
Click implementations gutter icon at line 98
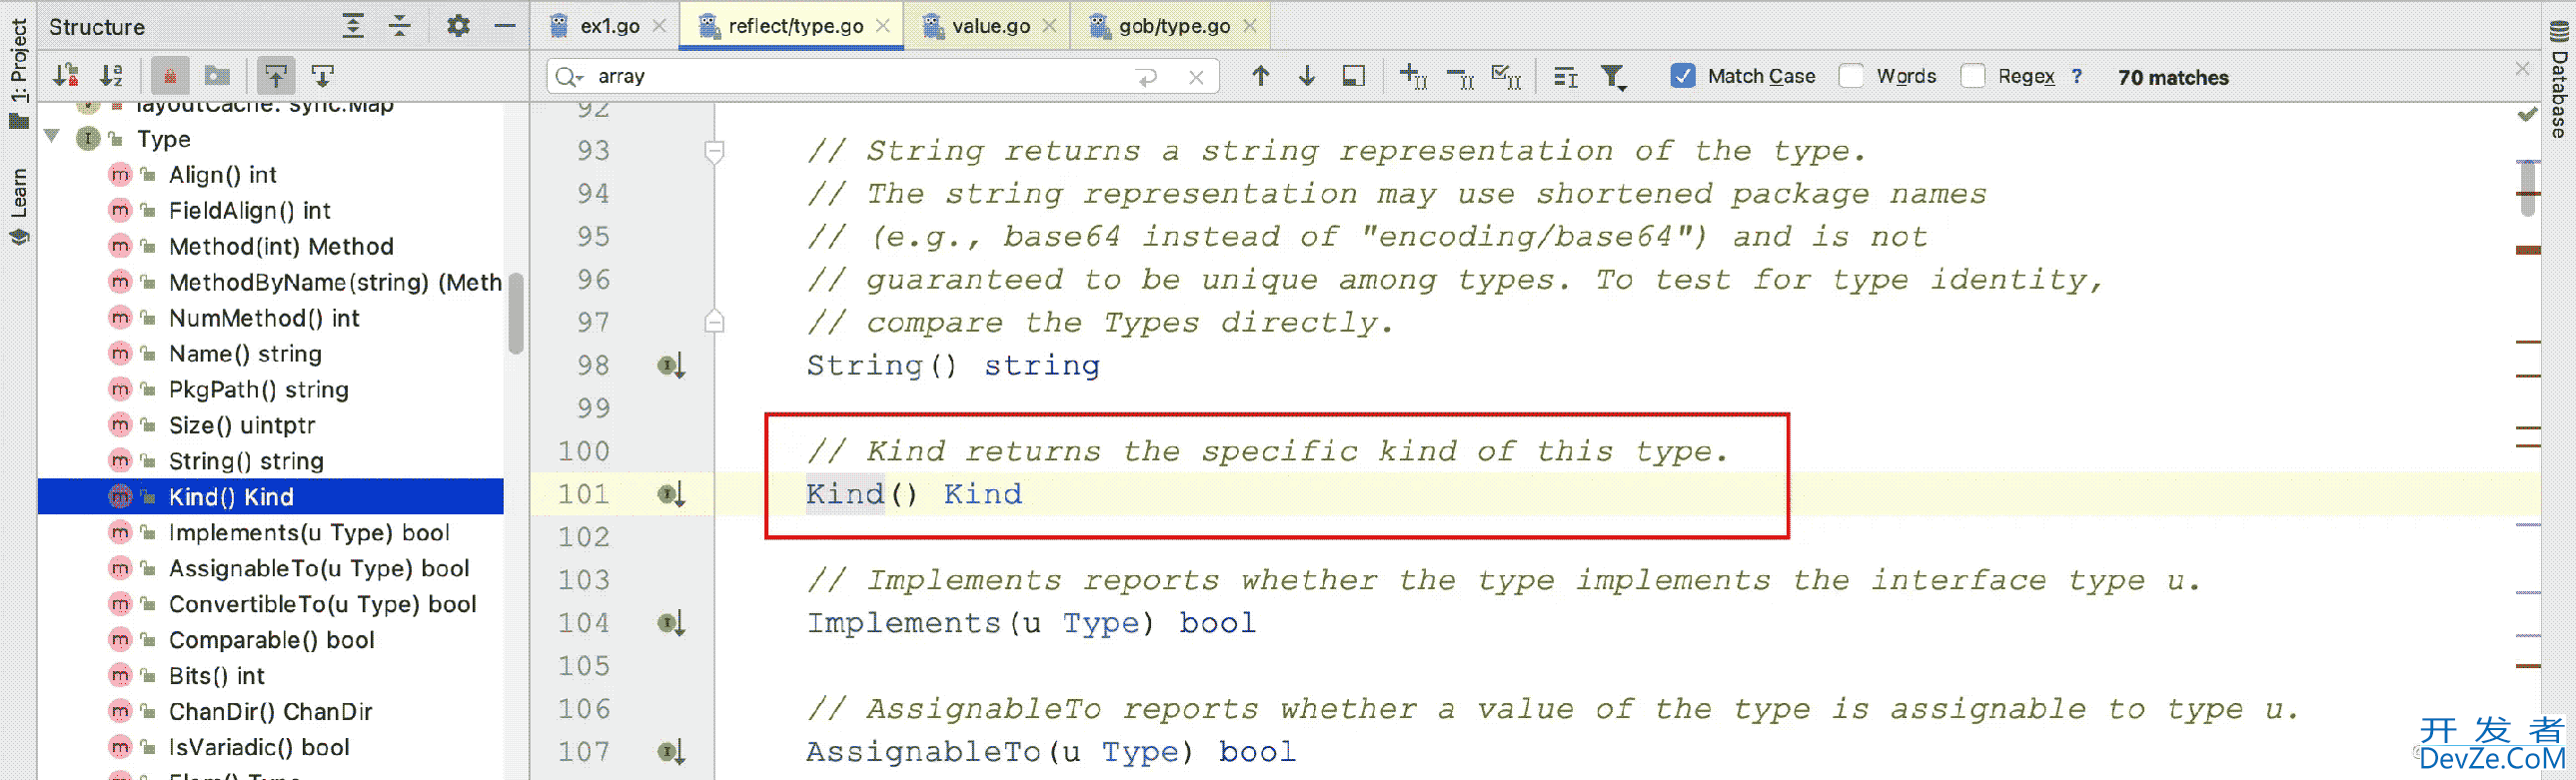(671, 366)
